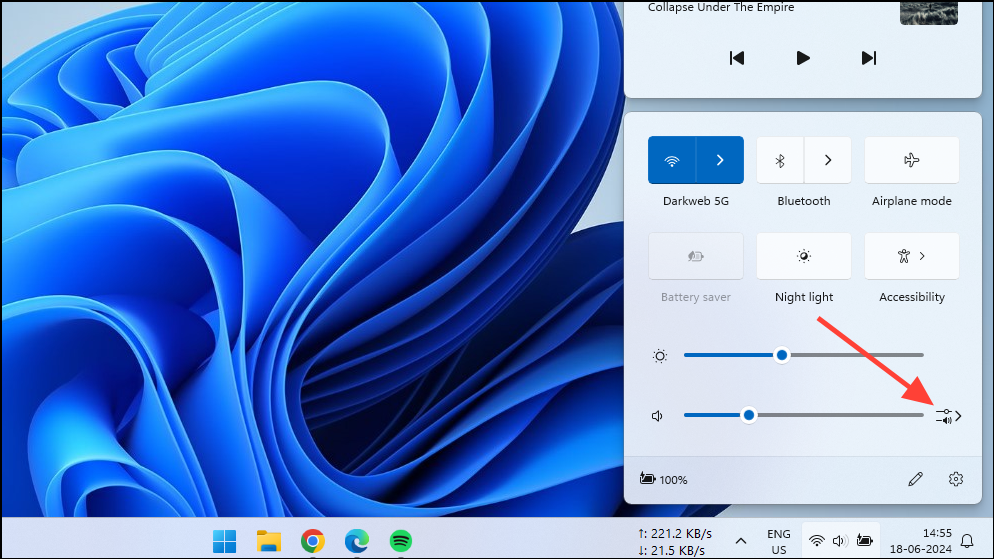Open the audio output device selector

click(948, 416)
